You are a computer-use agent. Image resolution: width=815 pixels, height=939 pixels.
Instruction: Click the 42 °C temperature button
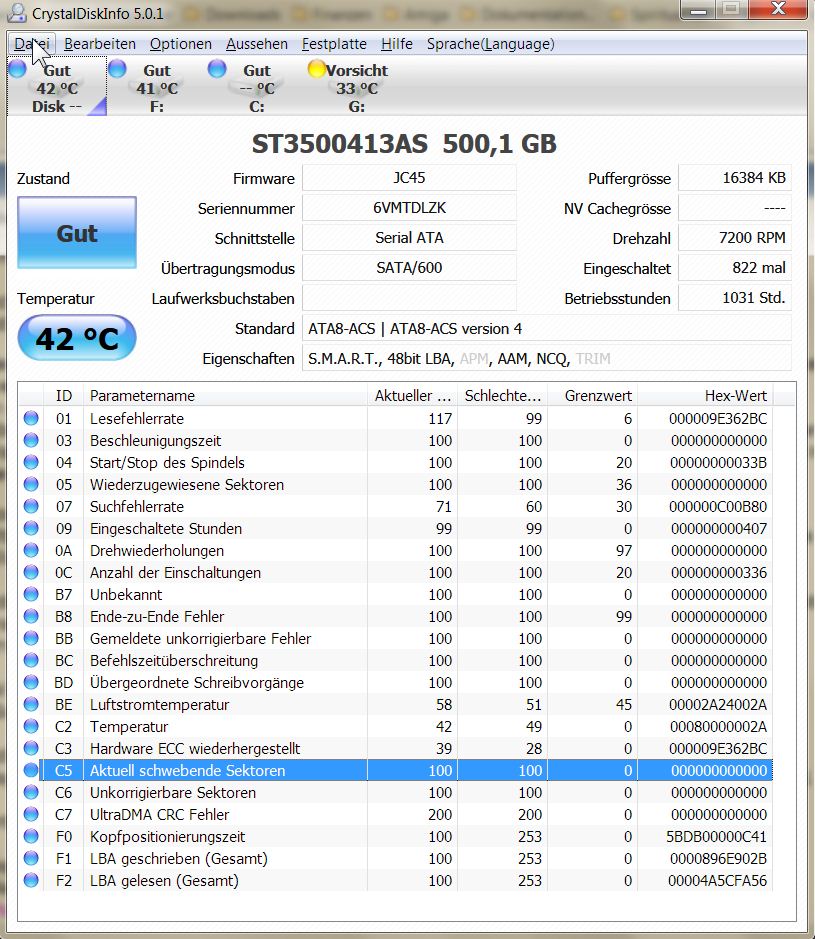77,338
